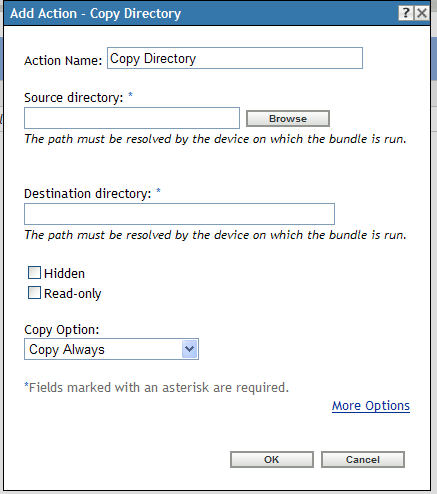Tick the Read-only checkbox
437x494 pixels.
(x=34, y=293)
